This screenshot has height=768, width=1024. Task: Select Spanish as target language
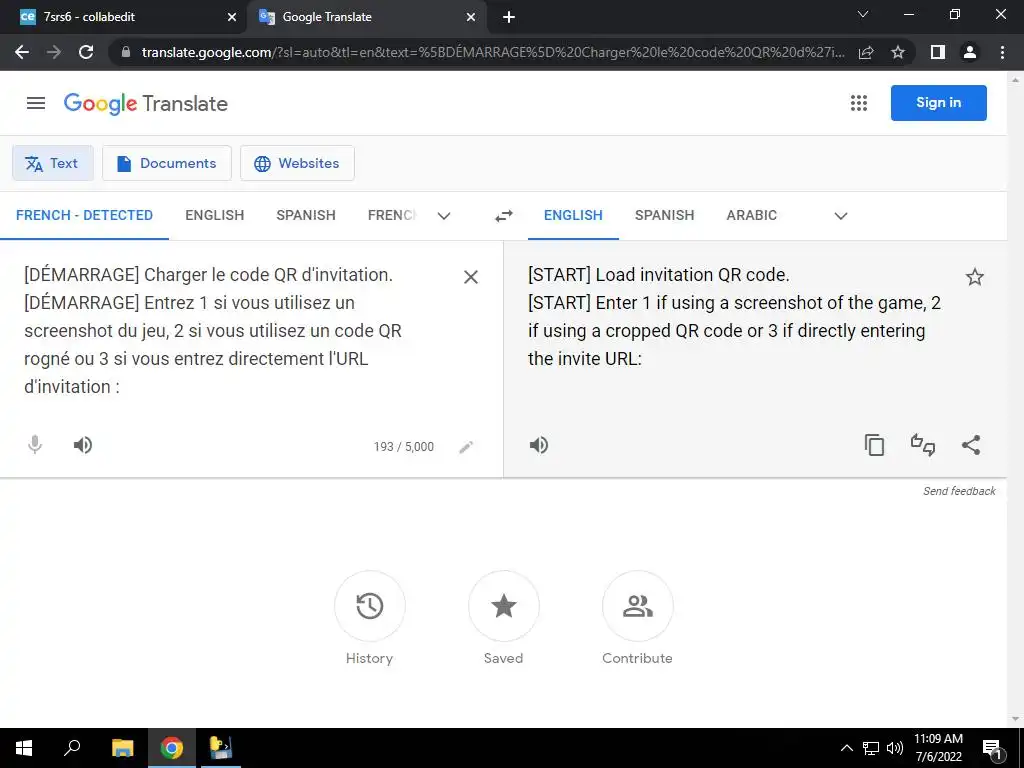664,216
